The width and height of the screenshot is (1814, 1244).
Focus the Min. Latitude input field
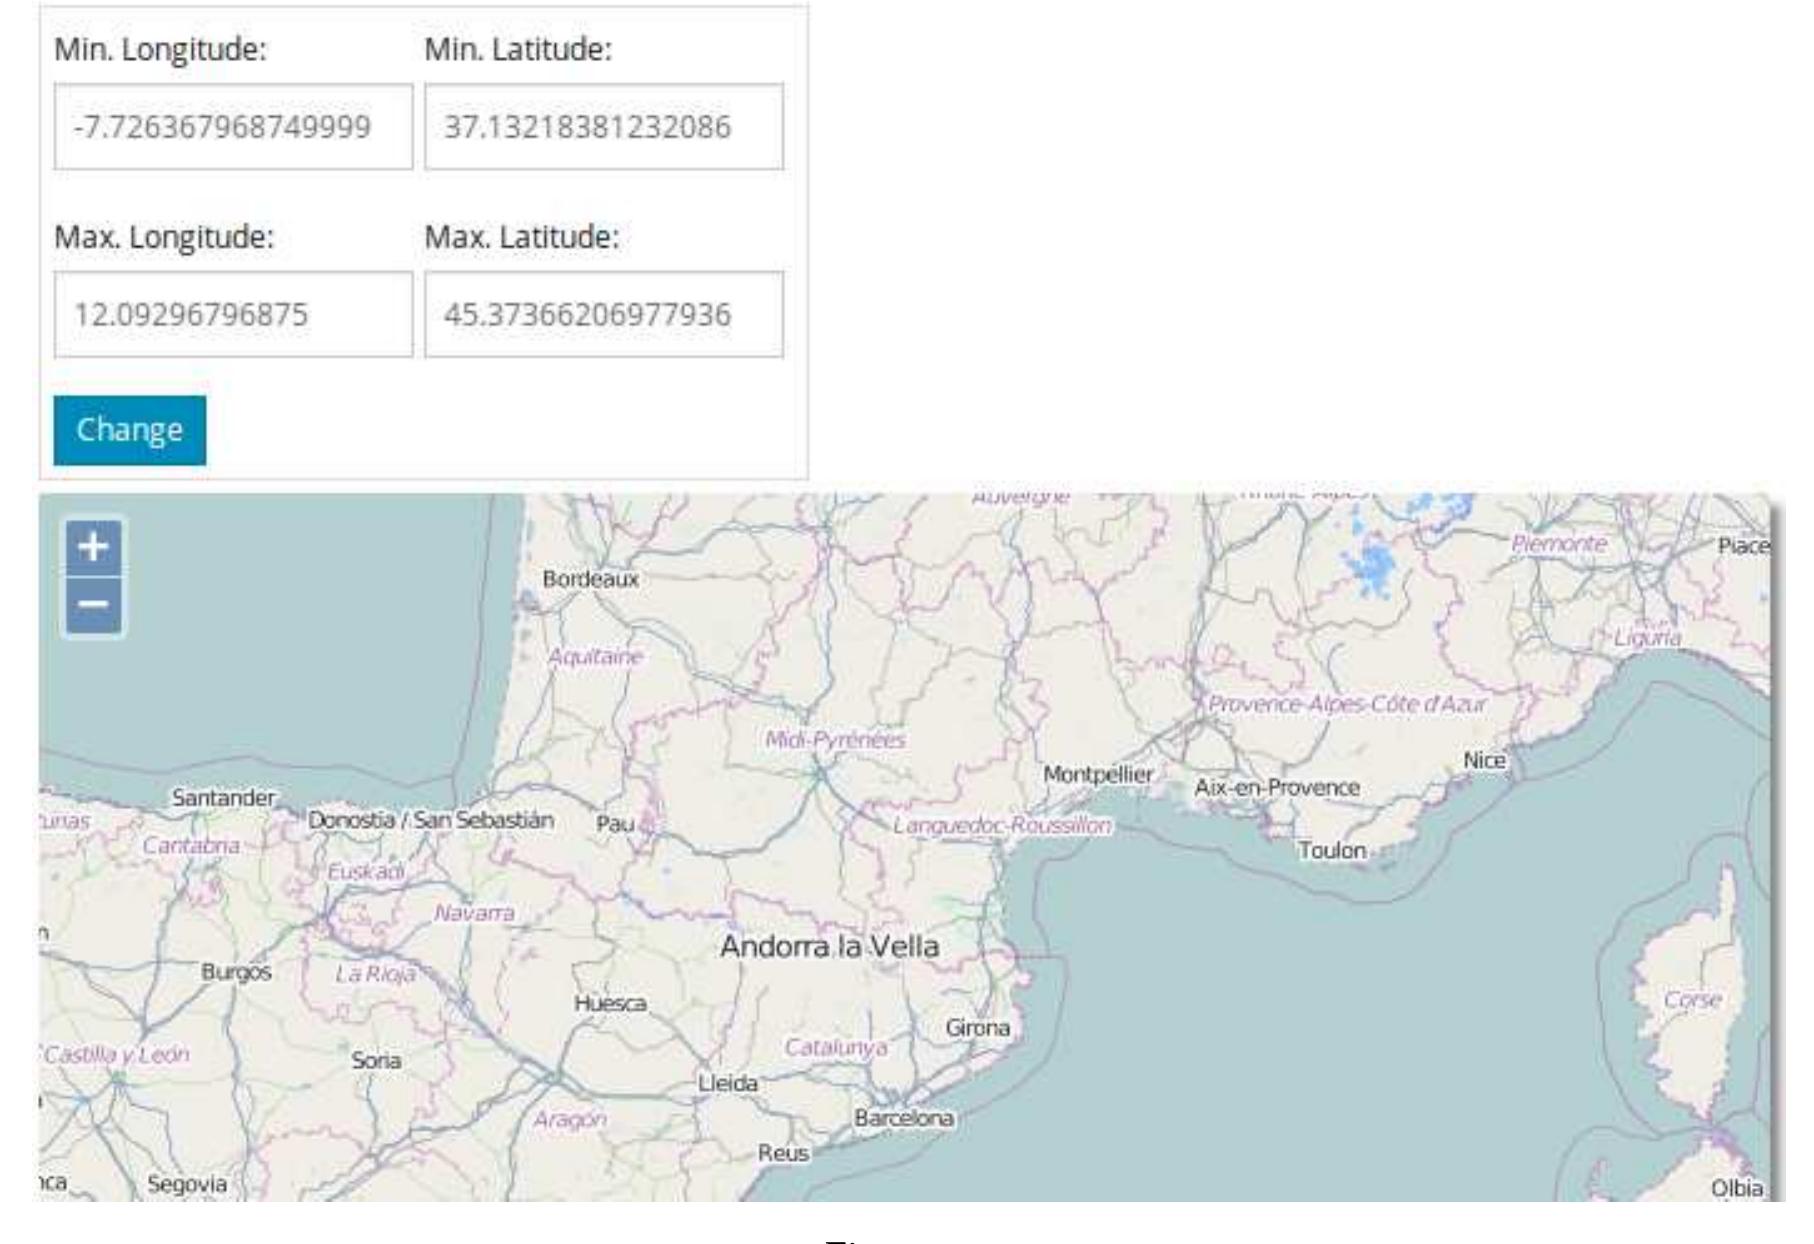point(604,127)
